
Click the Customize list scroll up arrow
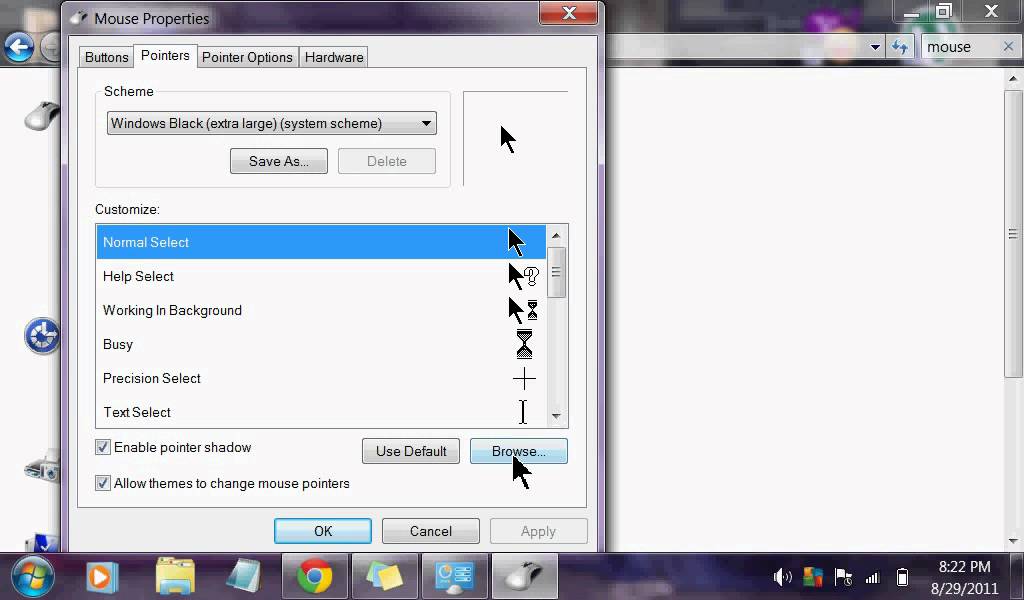click(556, 236)
